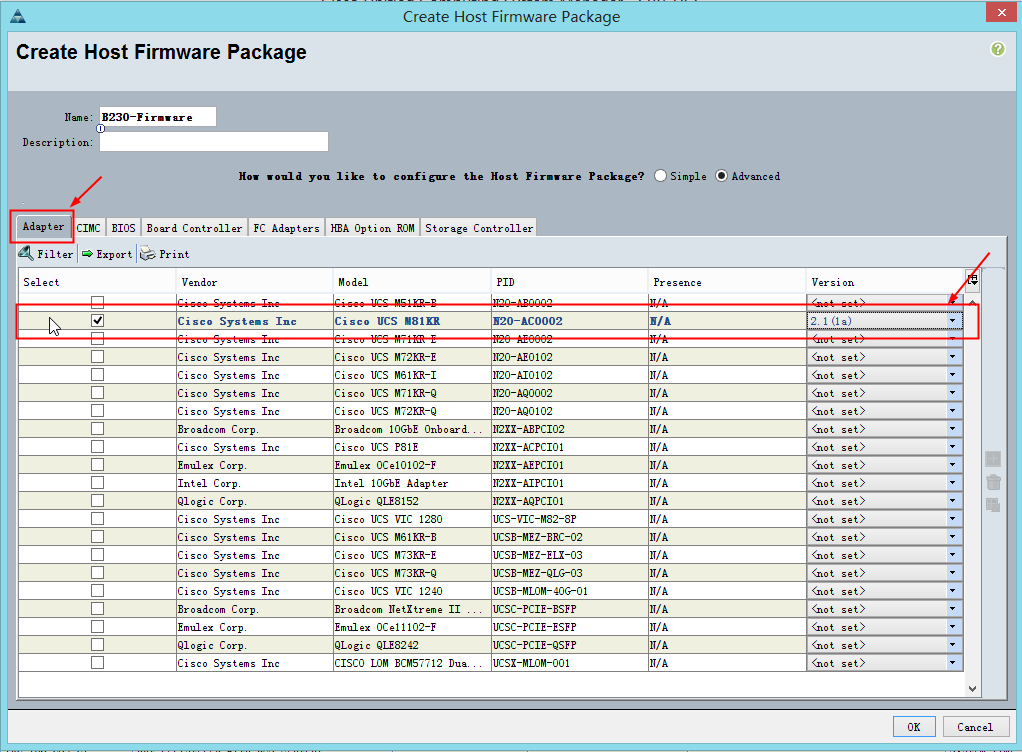The image size is (1022, 752).
Task: Click the Filter toolbar button label
Action: pos(55,254)
